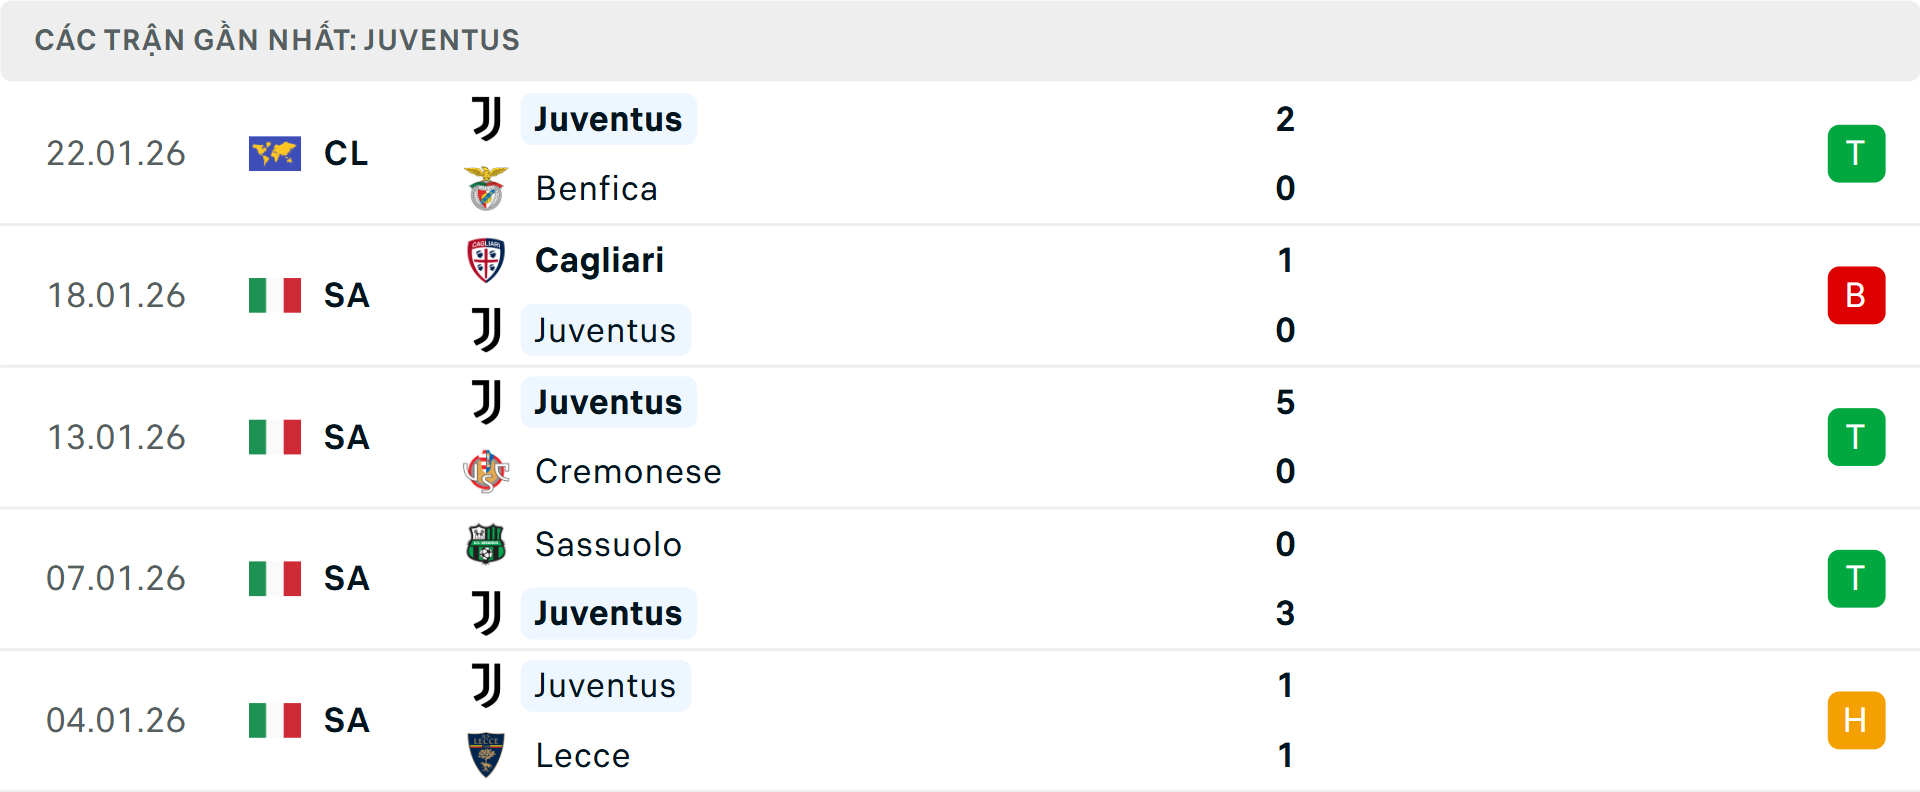Click the Lecce team crest
Viewport: 1920px width, 792px height.
486,755
